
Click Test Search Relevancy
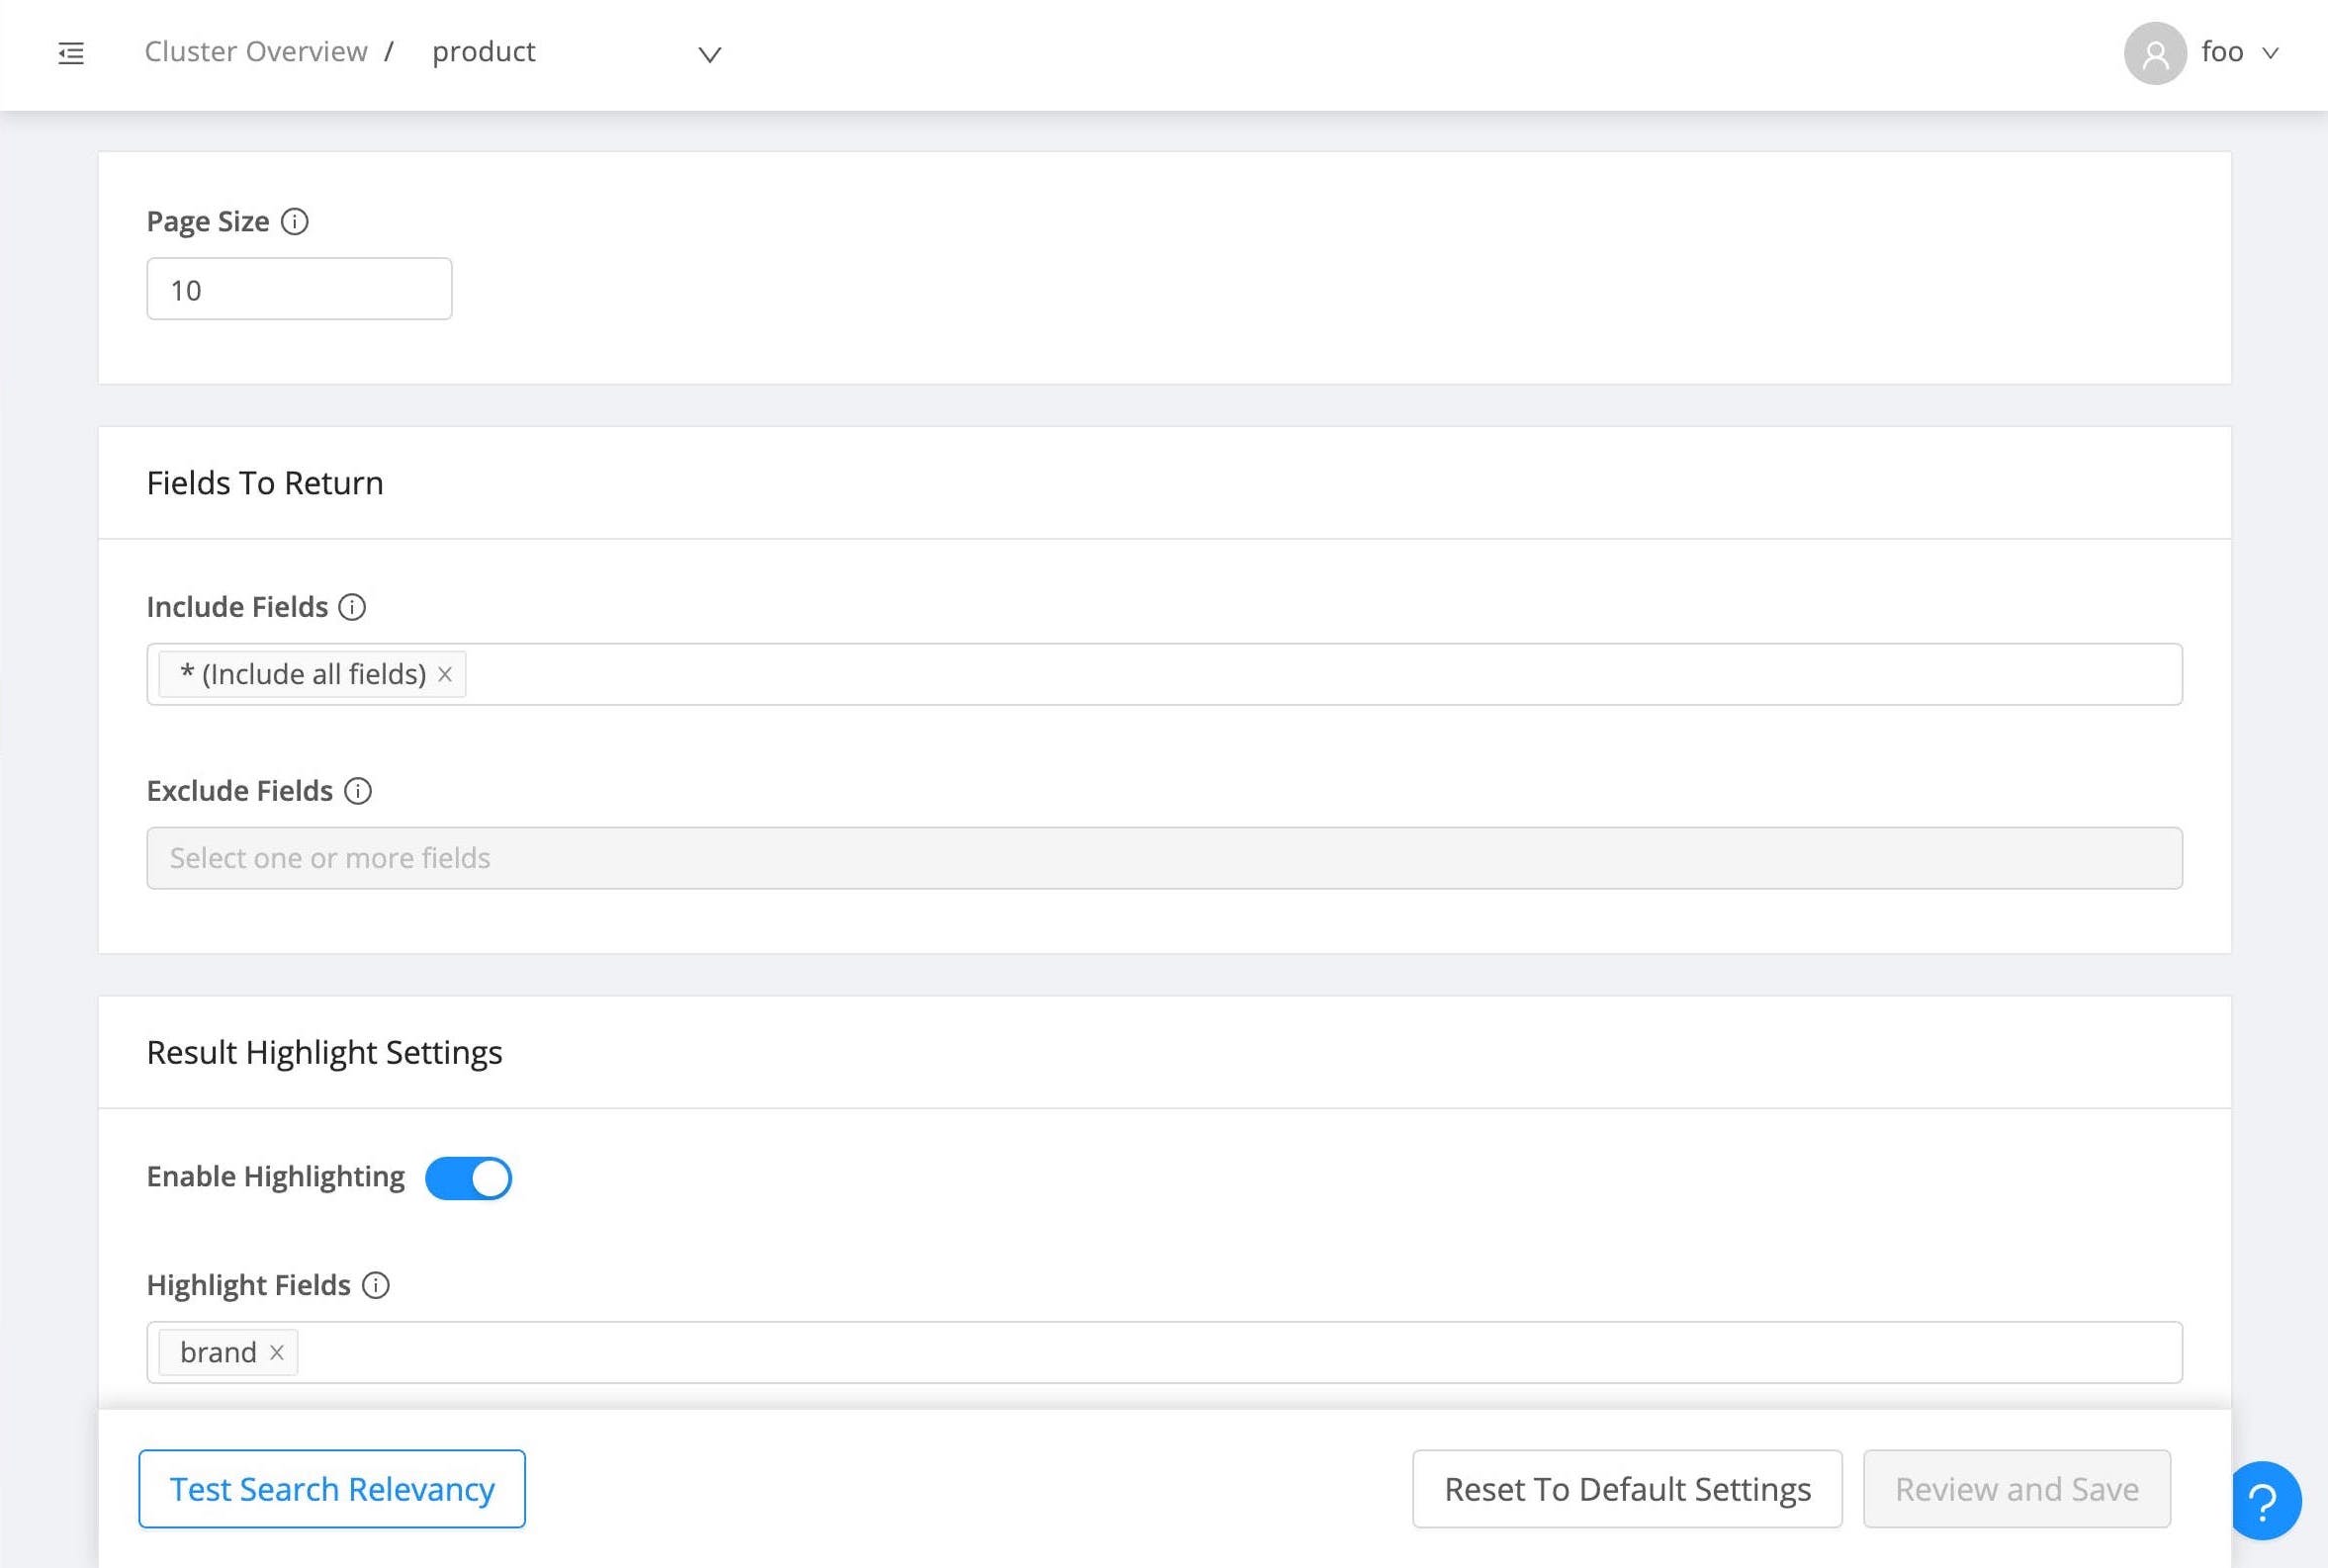331,1488
